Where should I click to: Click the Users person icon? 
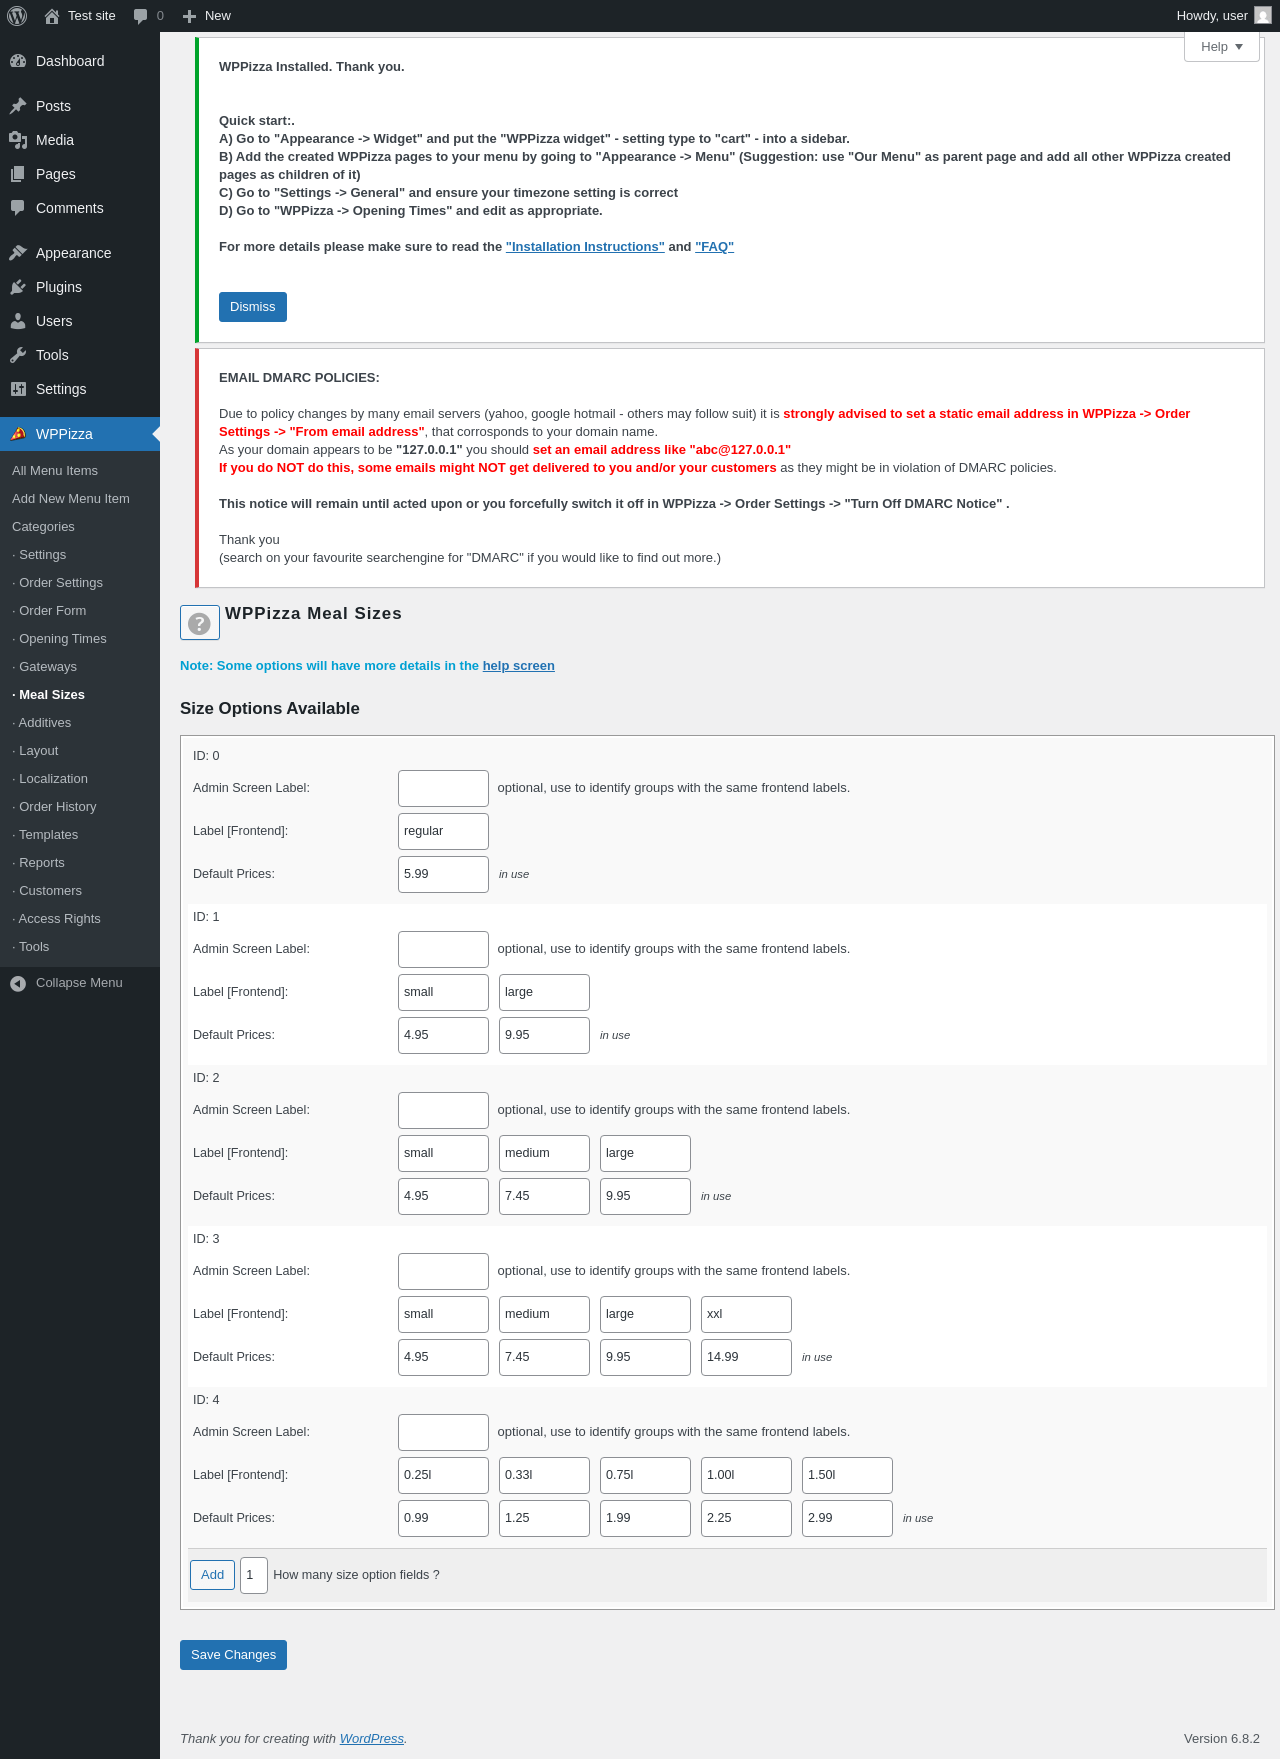18,321
